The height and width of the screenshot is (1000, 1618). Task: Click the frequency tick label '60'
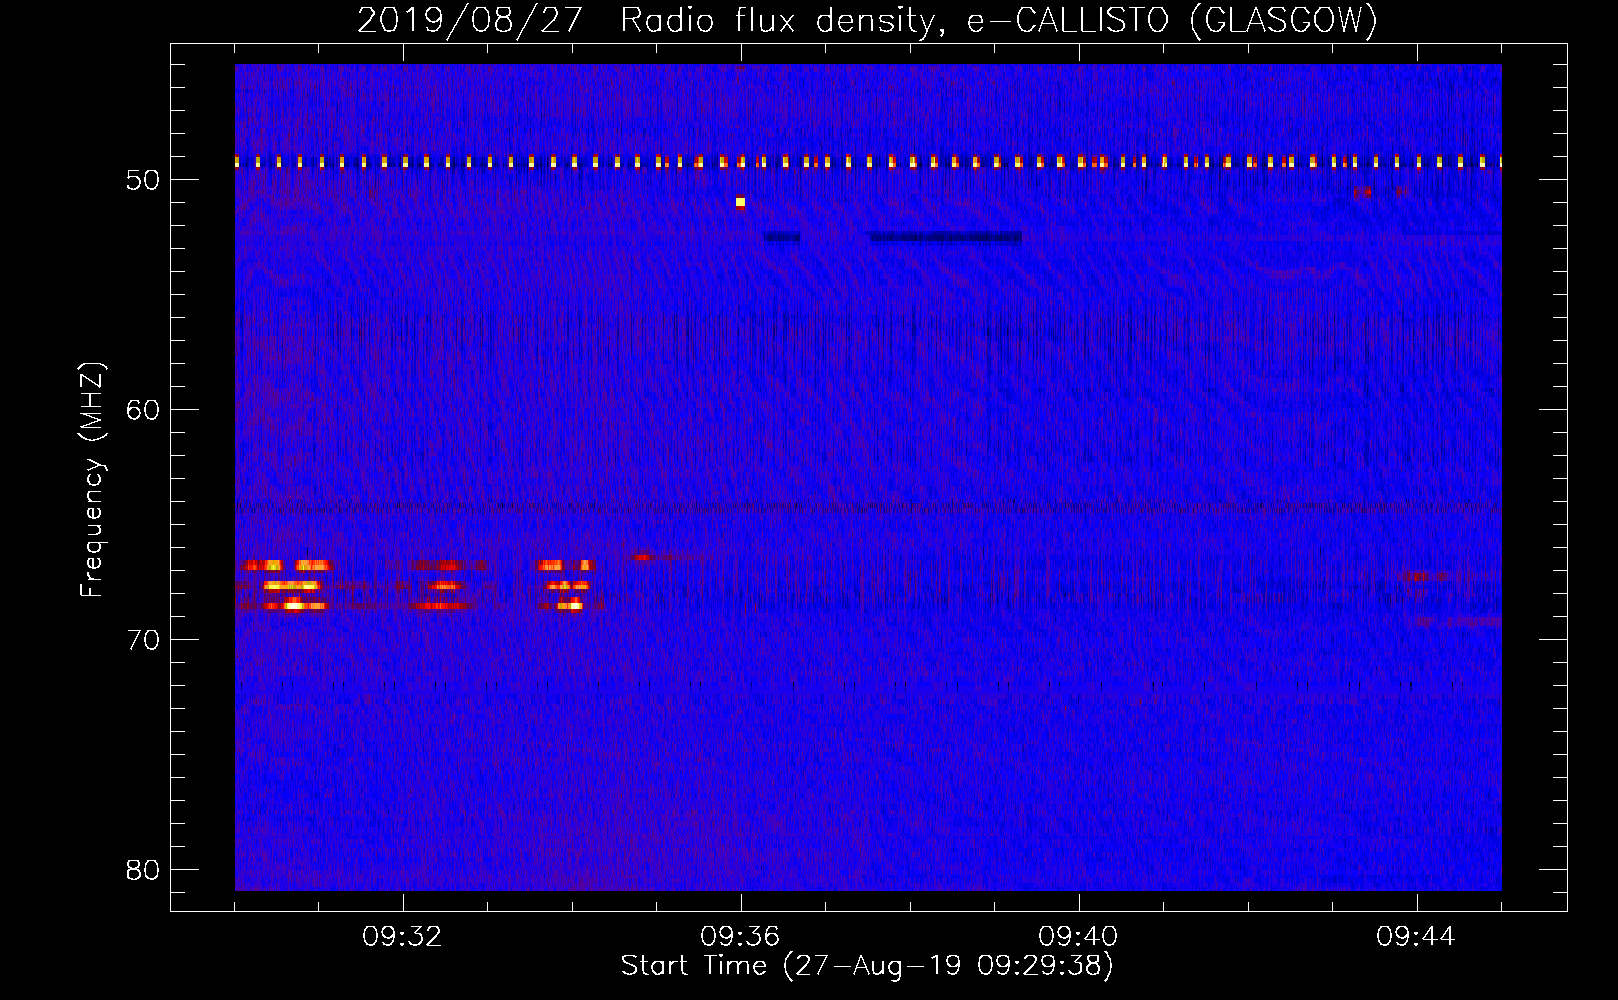pyautogui.click(x=143, y=410)
